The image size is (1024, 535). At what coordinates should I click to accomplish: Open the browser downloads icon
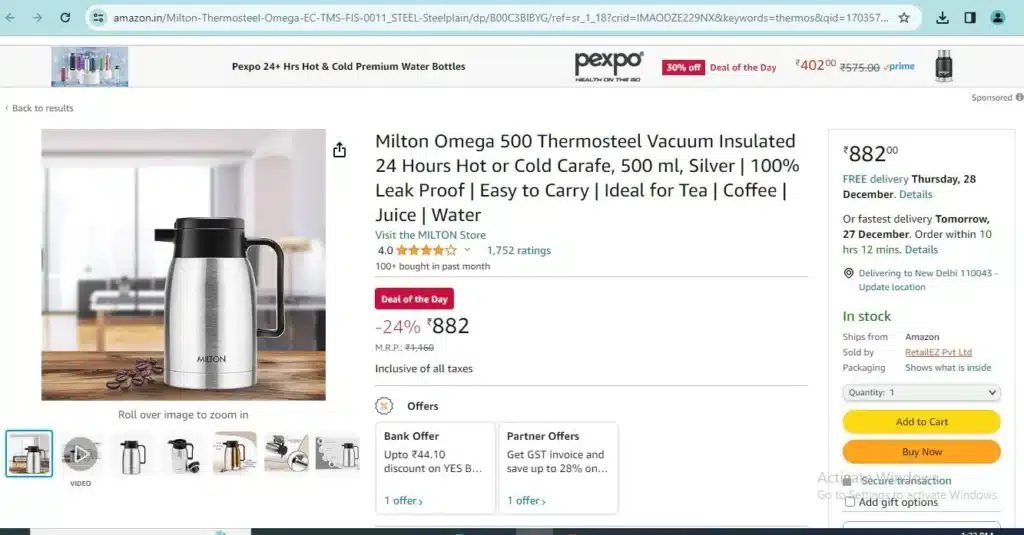(x=942, y=18)
